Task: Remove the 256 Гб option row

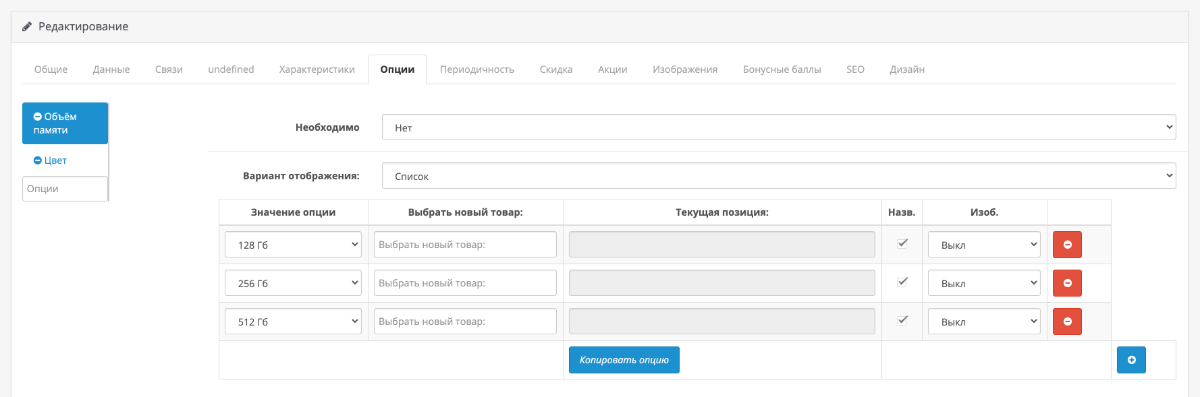Action: pos(1067,283)
